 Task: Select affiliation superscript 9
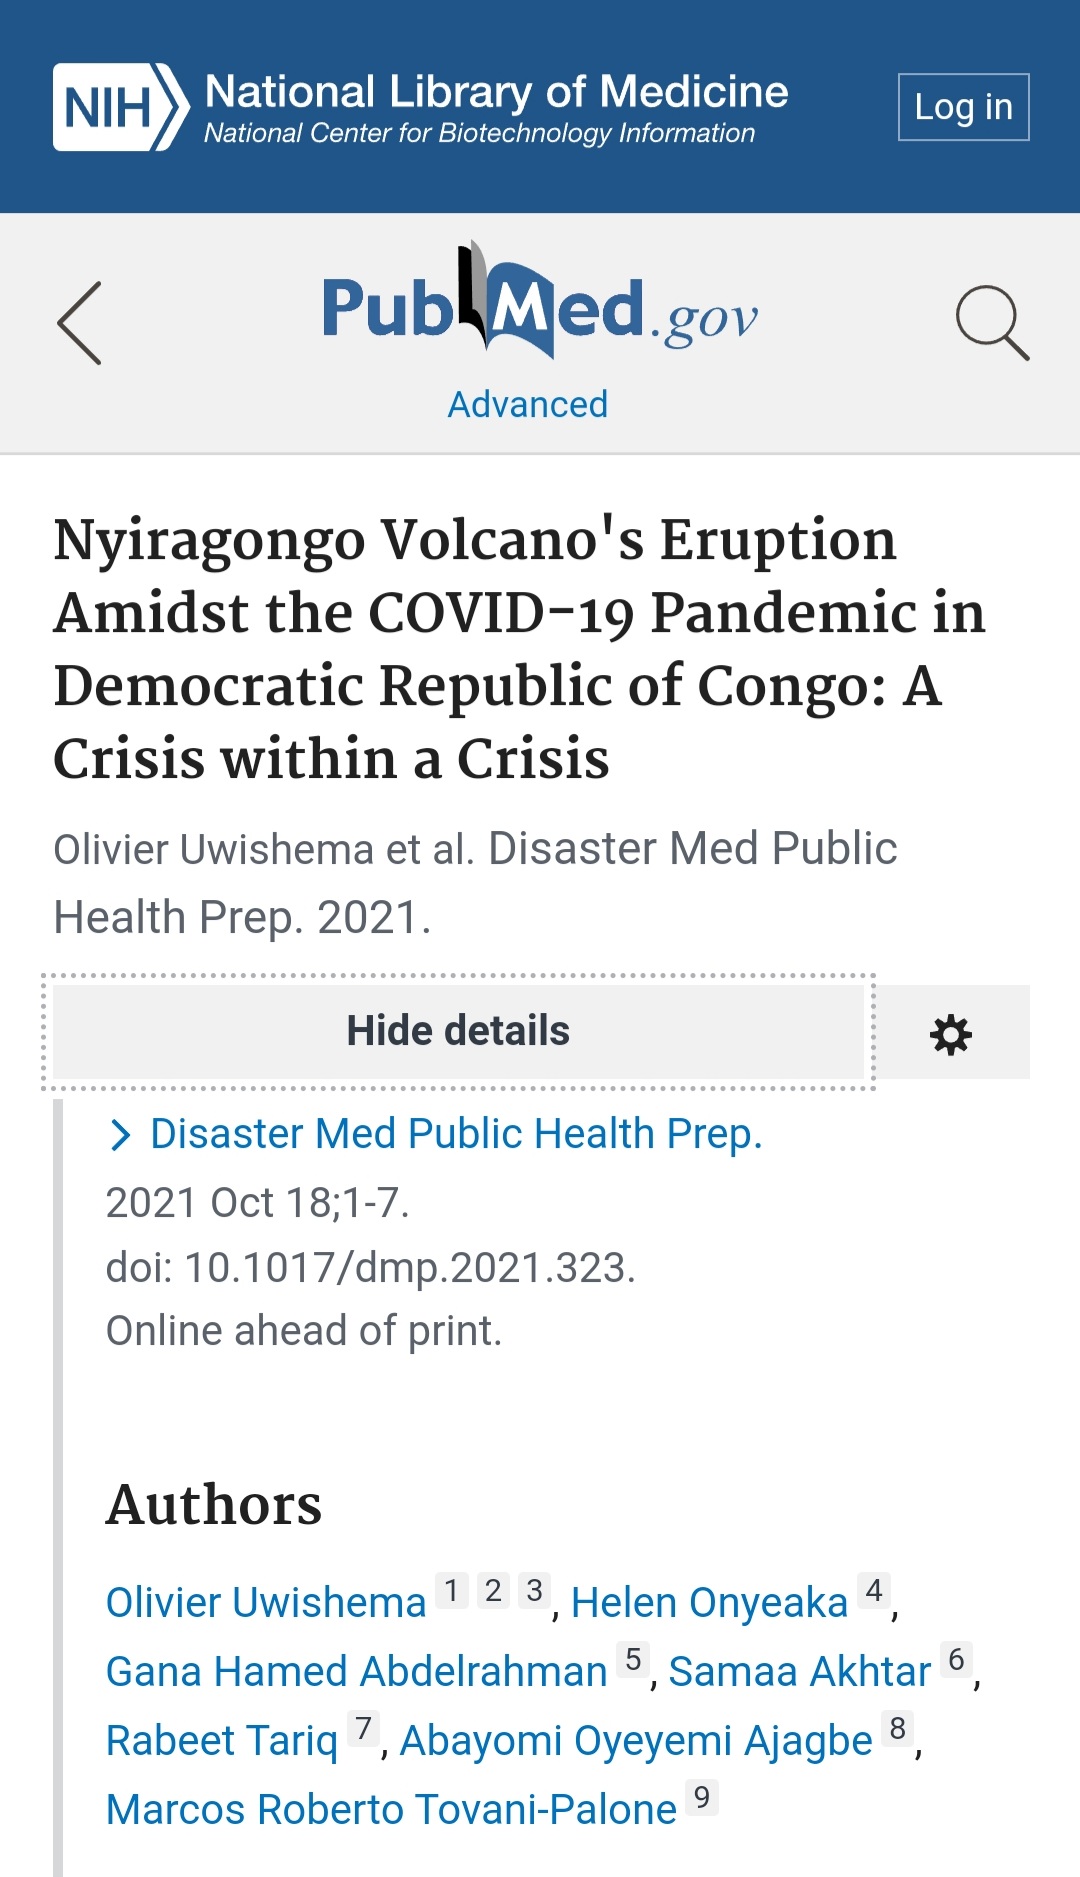(x=702, y=1797)
